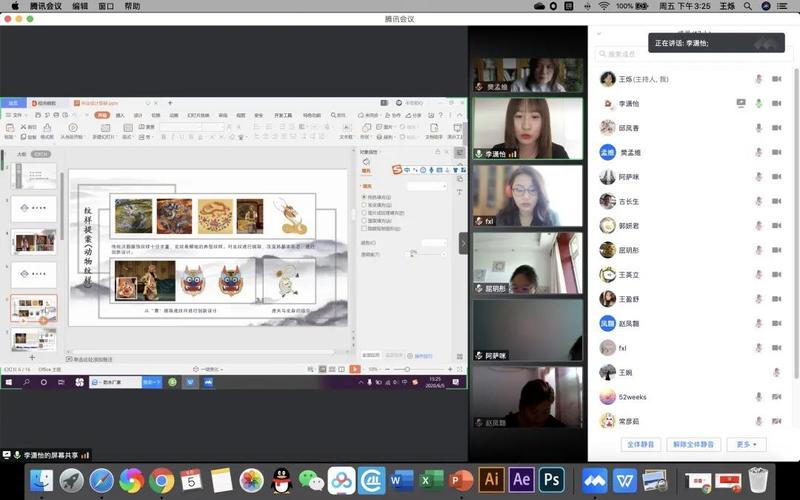Collapse the side video strip arrow
This screenshot has height=500, width=800.
click(463, 243)
